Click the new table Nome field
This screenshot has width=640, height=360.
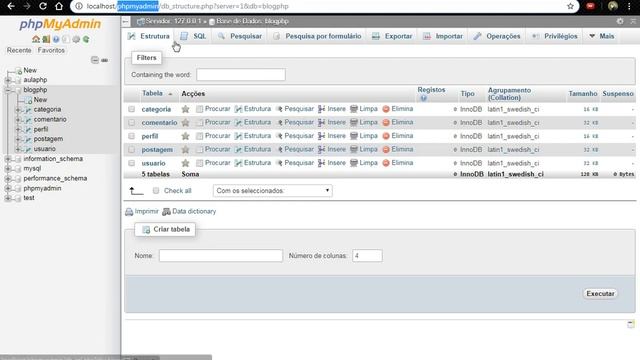[221, 256]
